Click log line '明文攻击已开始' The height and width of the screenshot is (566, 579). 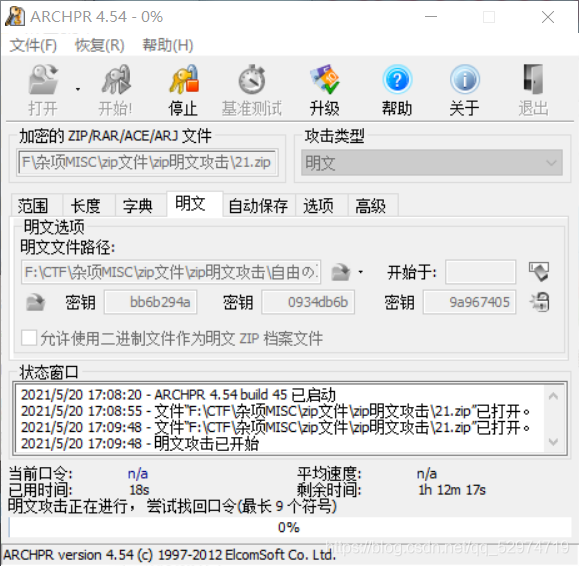[x=140, y=443]
